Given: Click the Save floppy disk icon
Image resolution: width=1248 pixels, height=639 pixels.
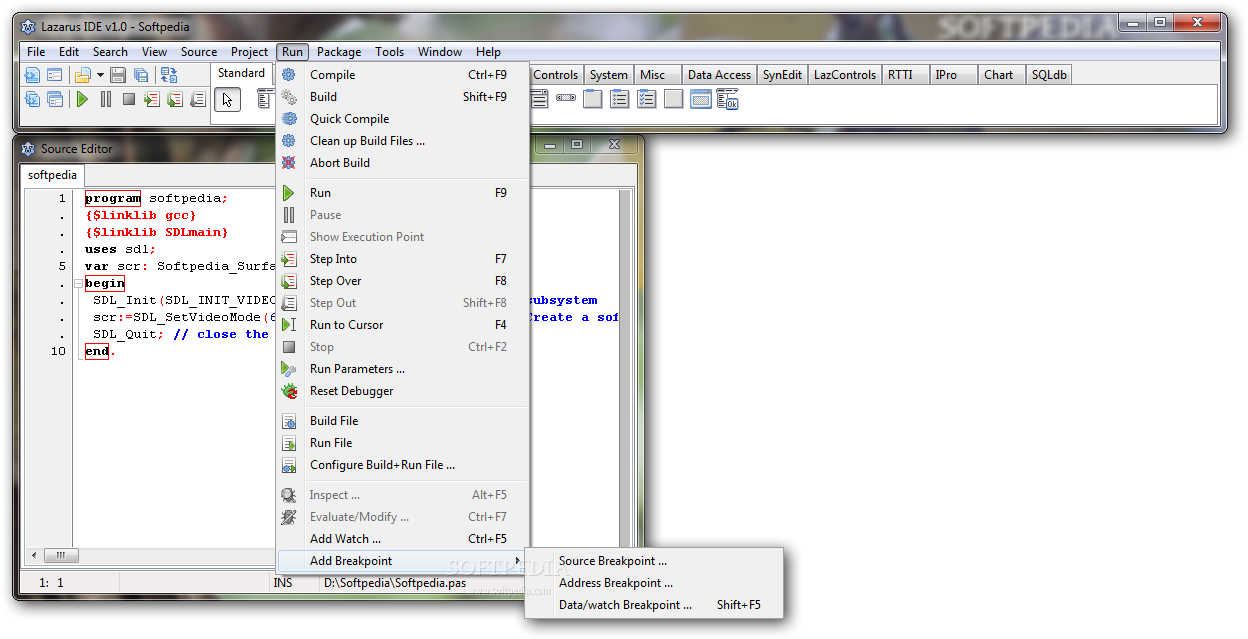Looking at the screenshot, I should tap(118, 75).
